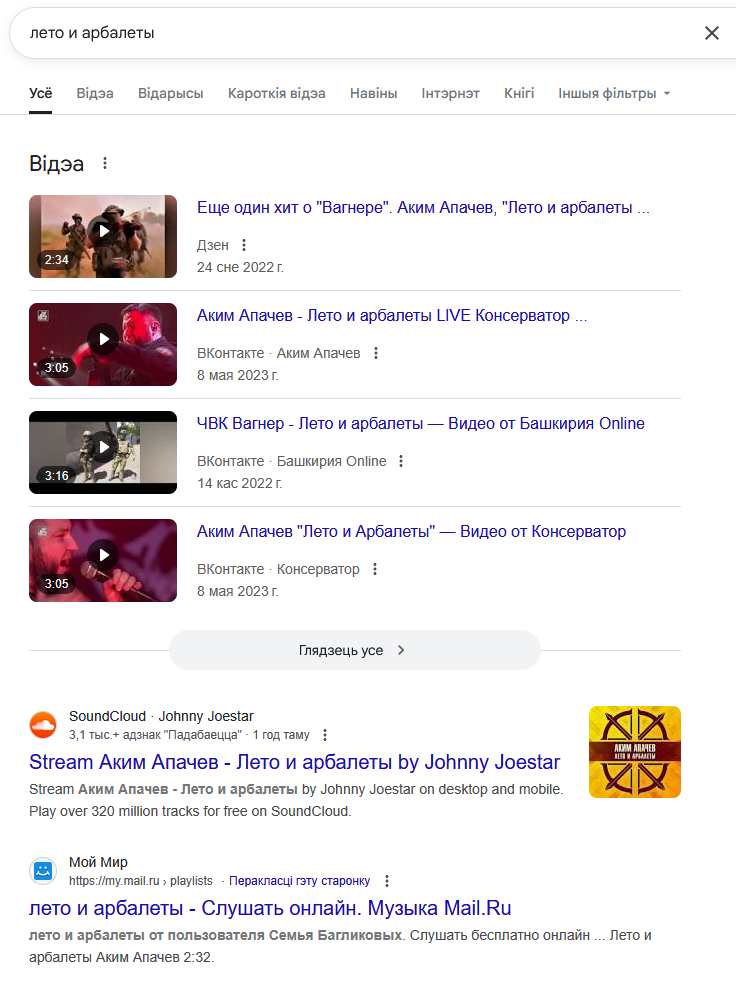Clear the search query with the X icon

click(x=712, y=33)
